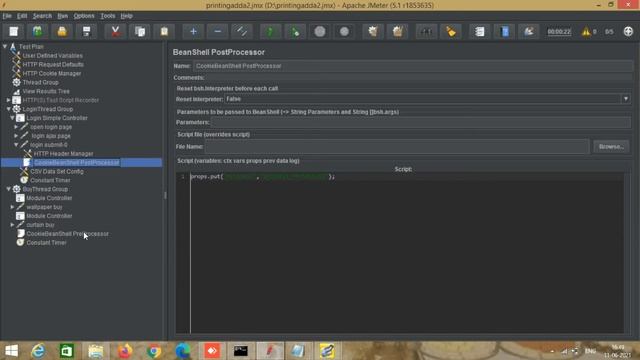Collapse the BuyThread Group node
The image size is (640, 360).
9,189
